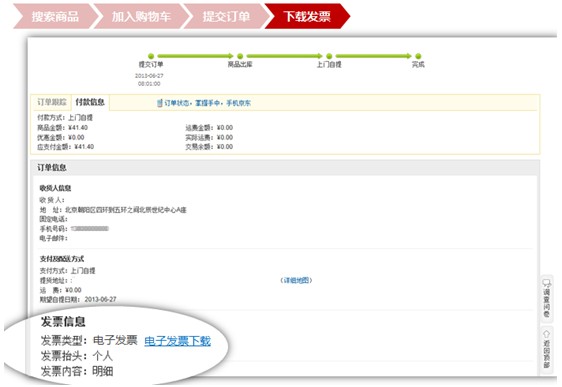This screenshot has width=562, height=387.
Task: Click the 期望自提日期: 2013-06-27 line
Action: (78, 299)
